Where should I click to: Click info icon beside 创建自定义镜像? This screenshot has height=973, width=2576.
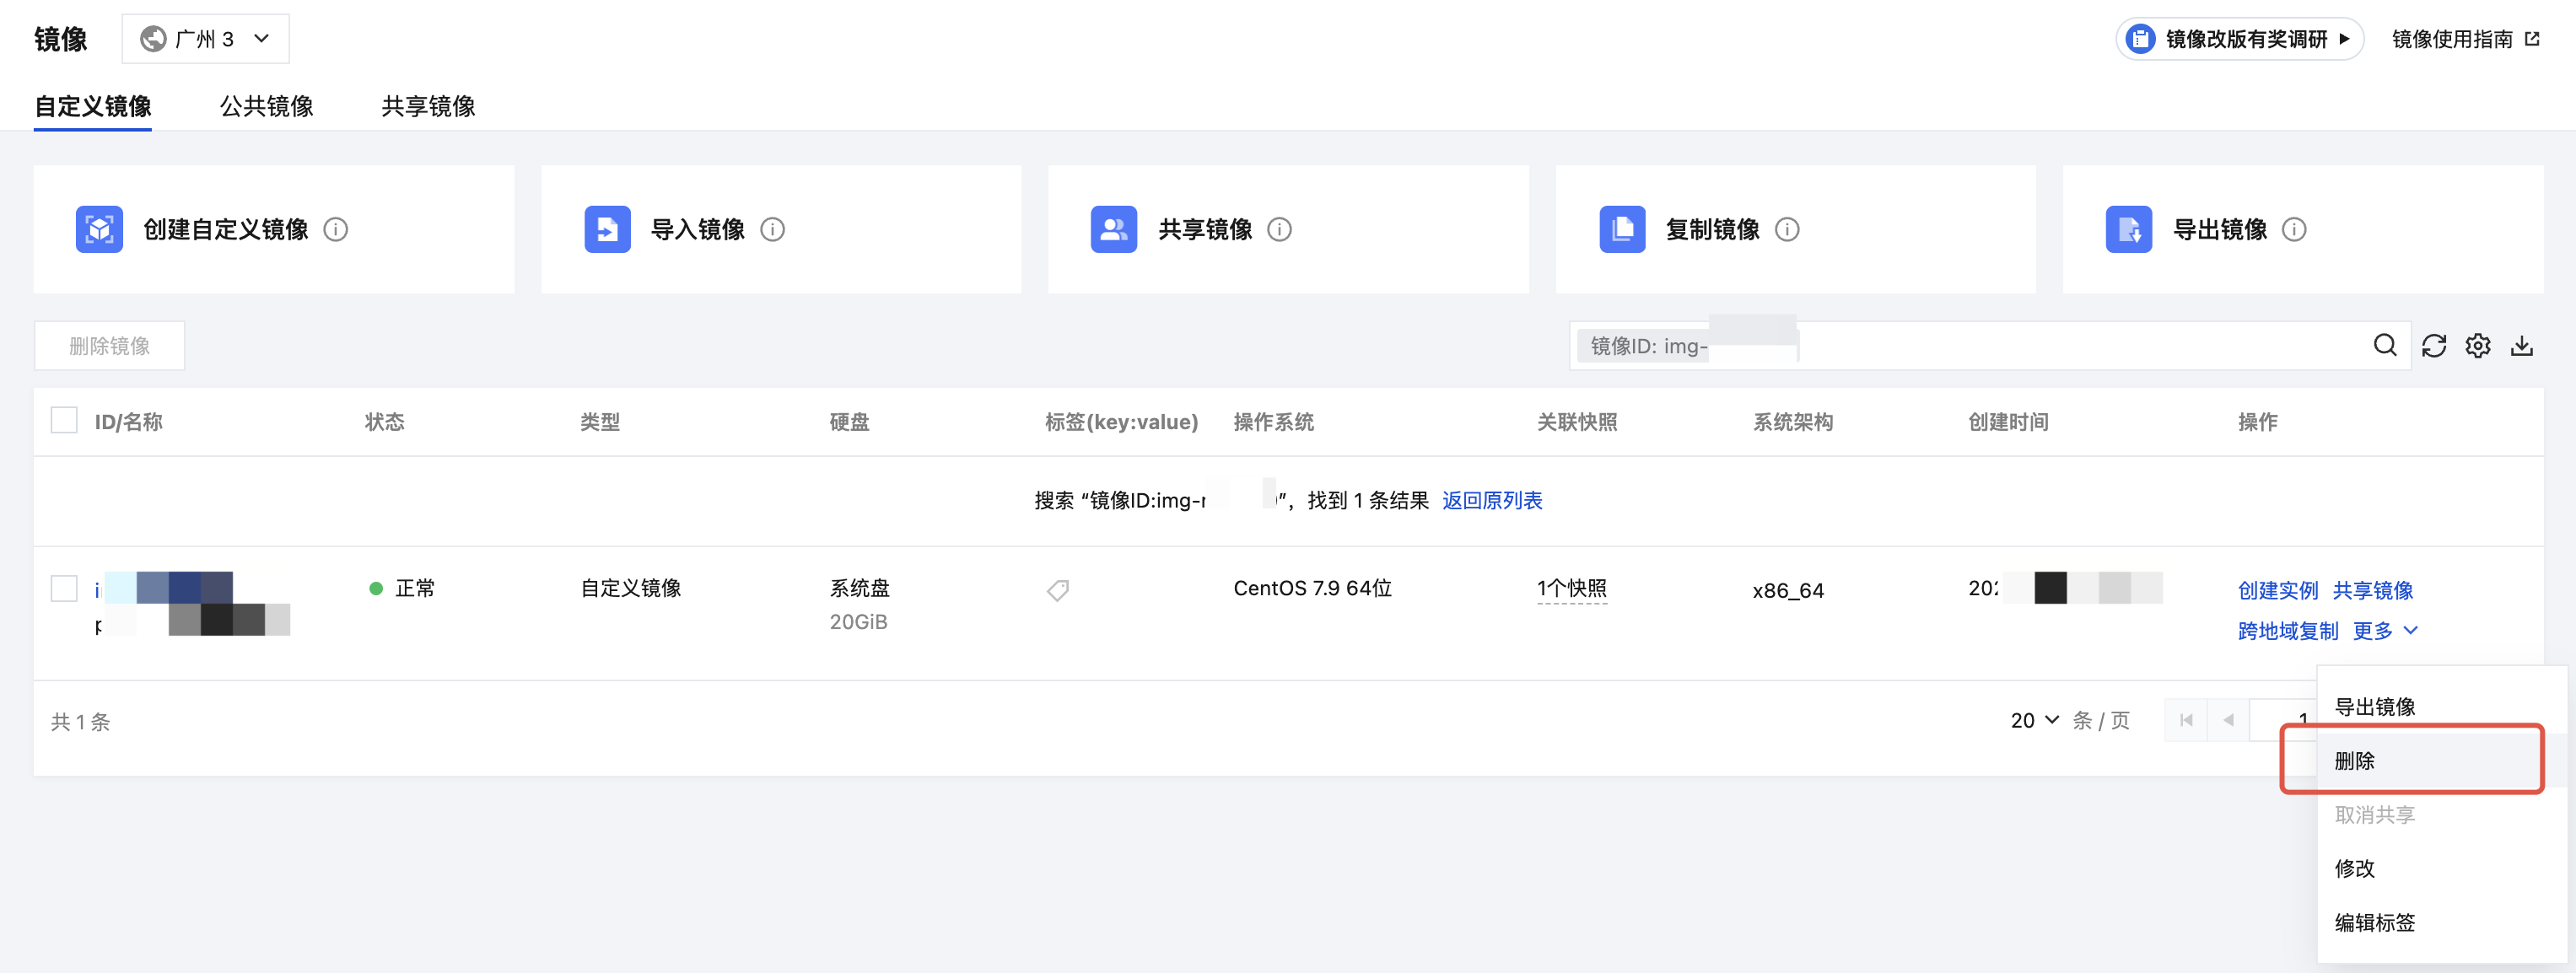[x=336, y=229]
